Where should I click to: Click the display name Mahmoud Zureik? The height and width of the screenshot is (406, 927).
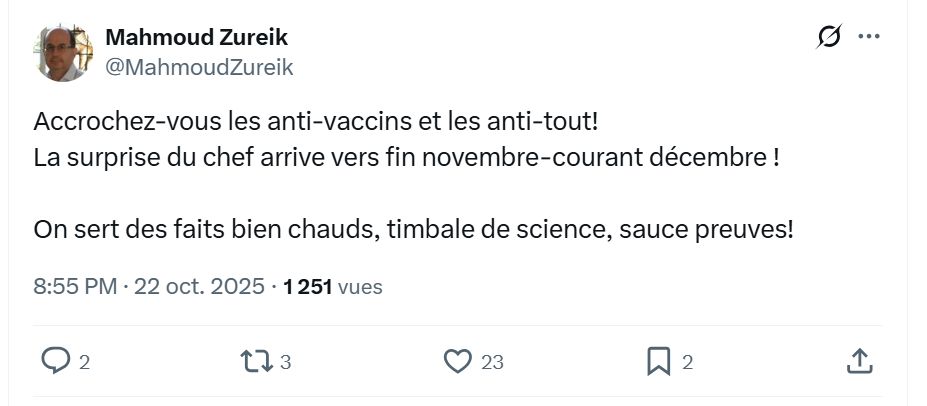pyautogui.click(x=196, y=38)
